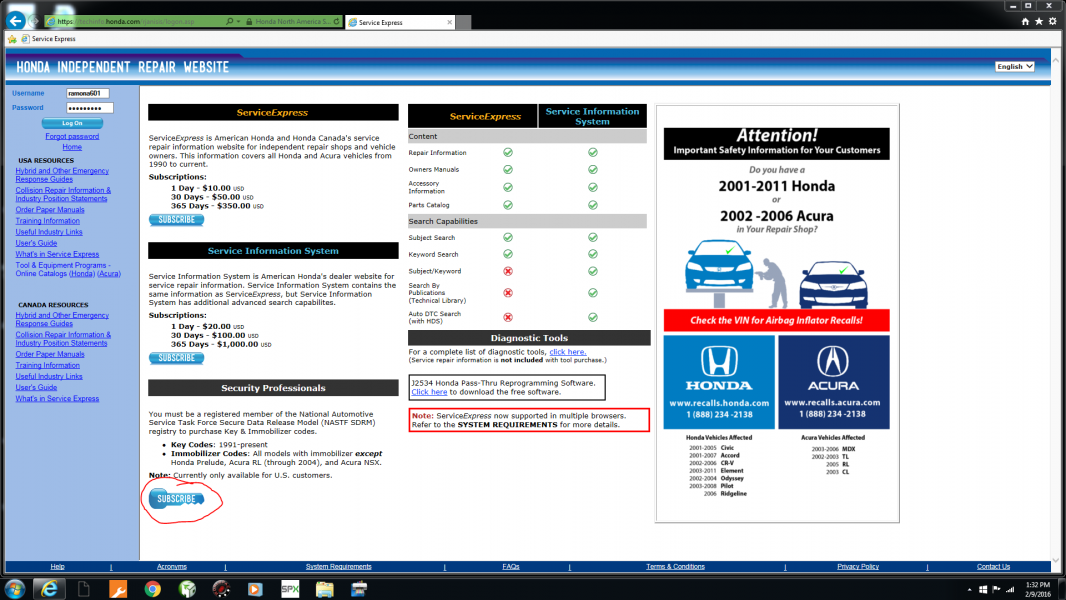Go back with the browser Back arrow

[x=16, y=21]
